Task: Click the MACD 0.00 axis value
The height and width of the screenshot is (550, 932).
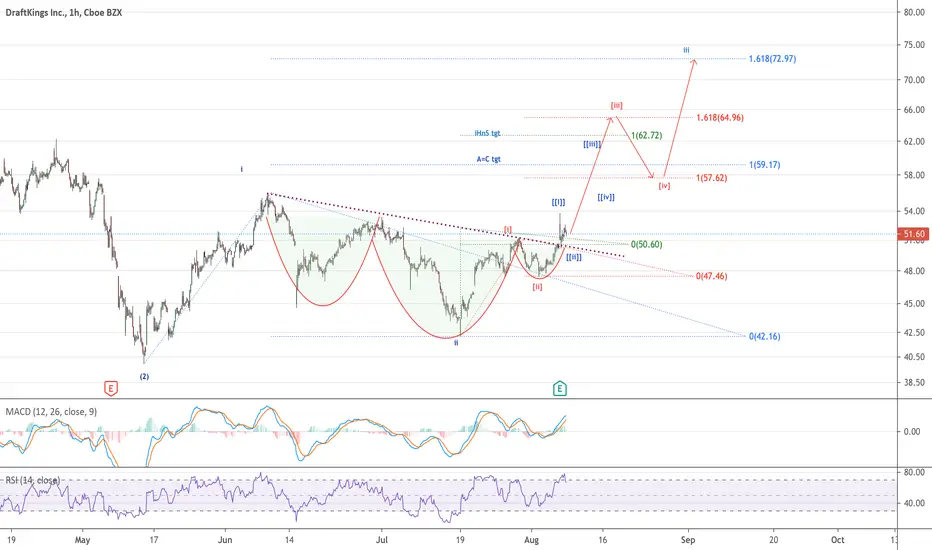Action: coord(912,432)
